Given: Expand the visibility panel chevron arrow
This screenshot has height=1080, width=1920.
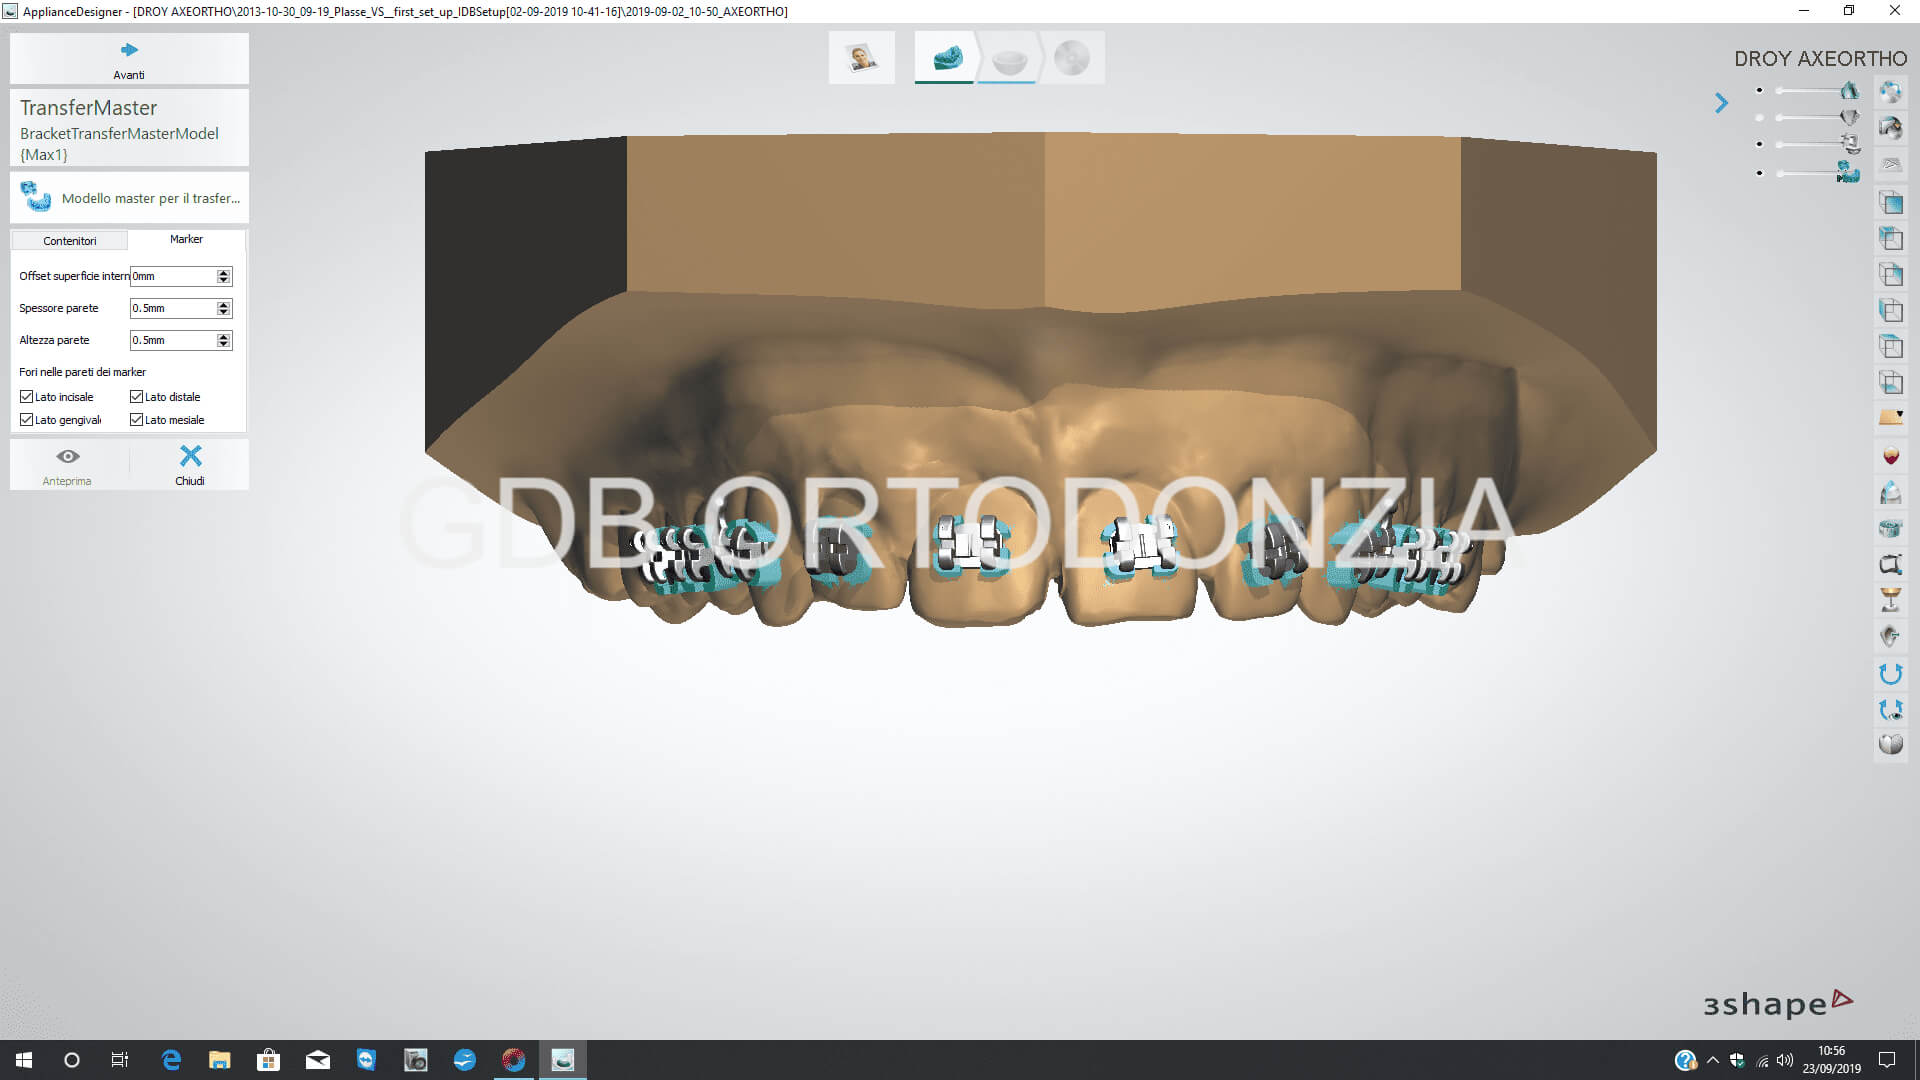Looking at the screenshot, I should [x=1721, y=103].
